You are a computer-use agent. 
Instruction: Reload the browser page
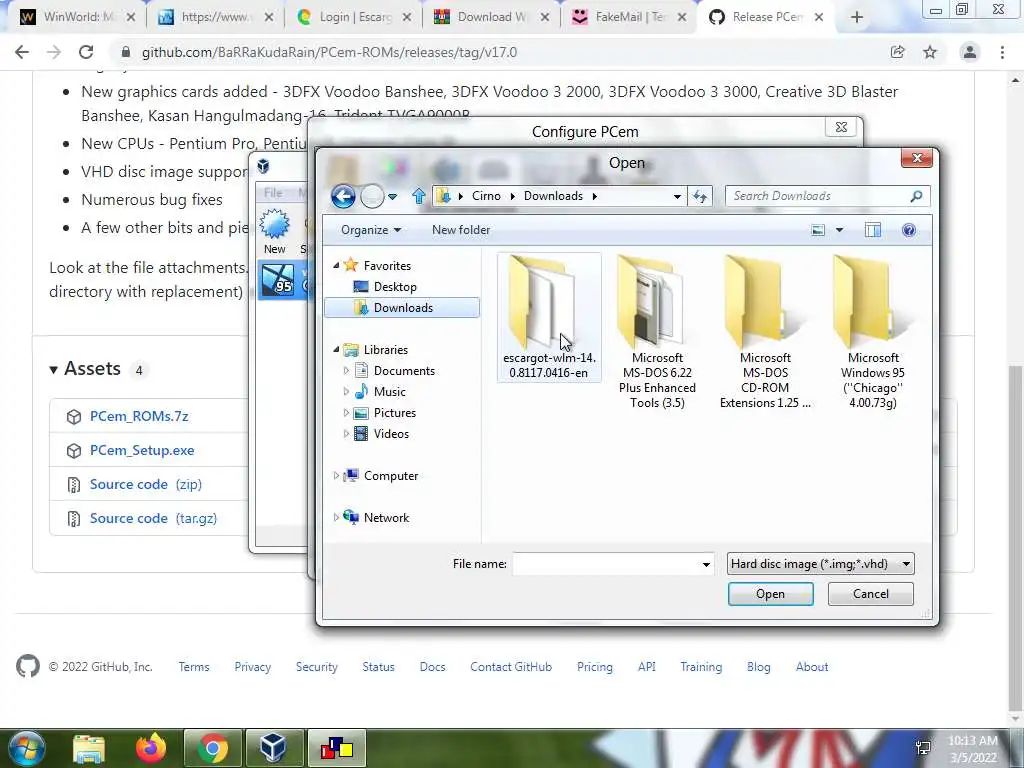coord(86,52)
